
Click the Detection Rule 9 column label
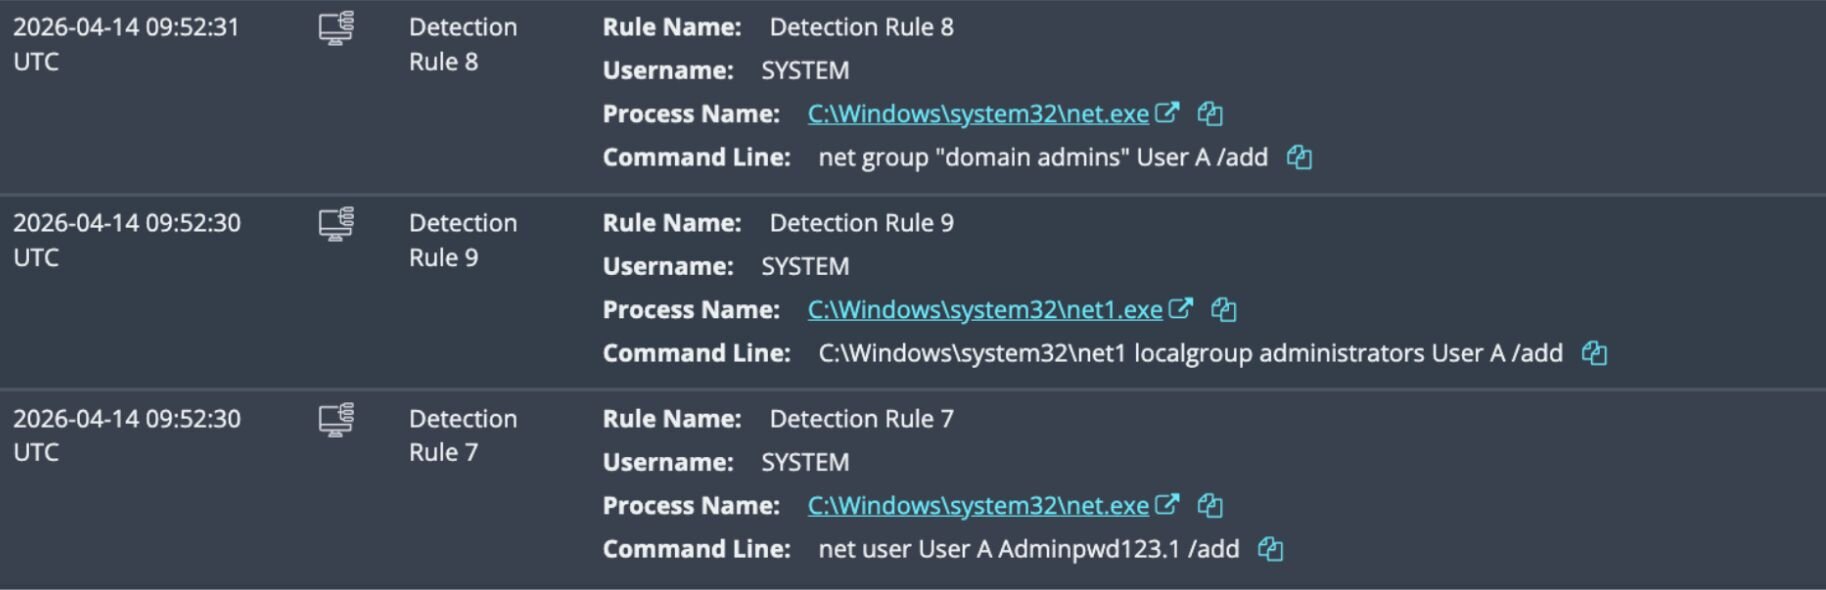pyautogui.click(x=462, y=240)
